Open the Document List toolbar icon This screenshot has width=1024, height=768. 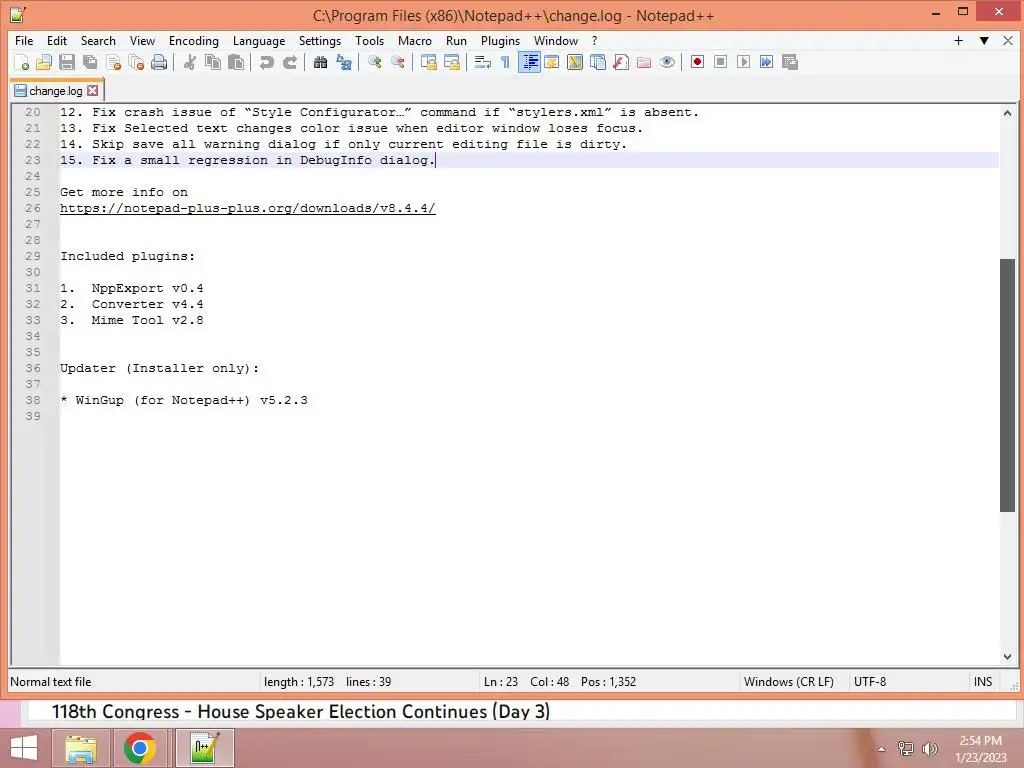tap(598, 62)
